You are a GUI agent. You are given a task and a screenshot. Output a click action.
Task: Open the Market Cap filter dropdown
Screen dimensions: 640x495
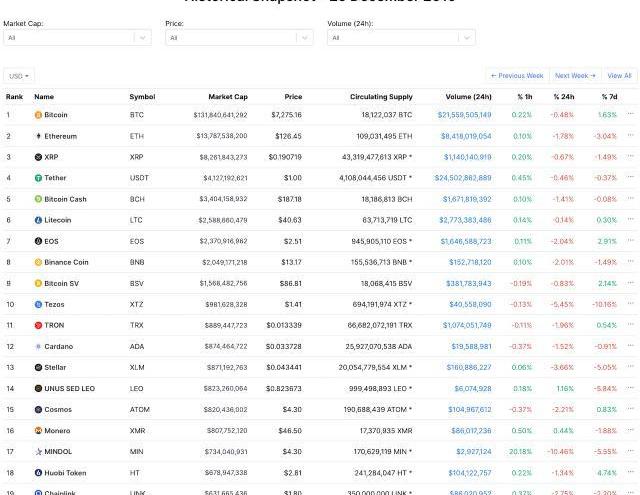[77, 38]
